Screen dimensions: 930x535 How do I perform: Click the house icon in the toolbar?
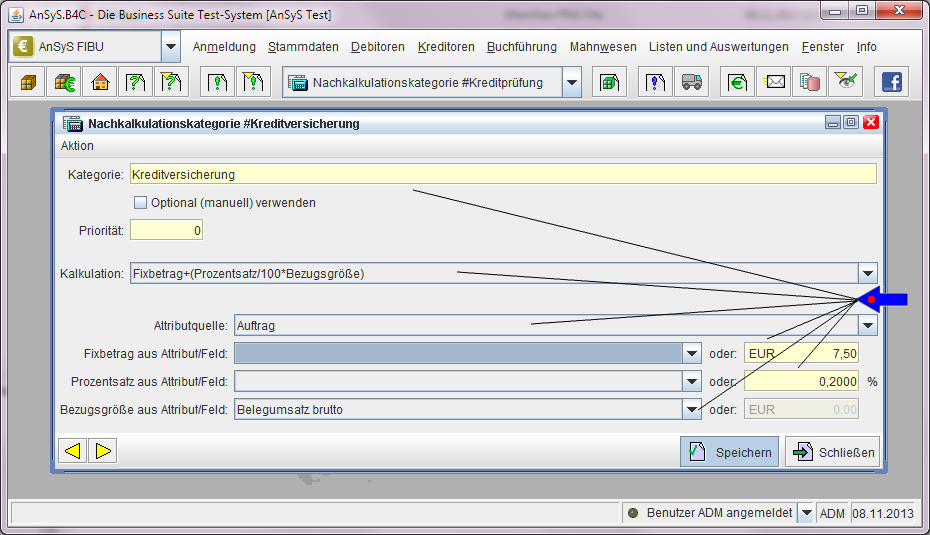pyautogui.click(x=100, y=82)
